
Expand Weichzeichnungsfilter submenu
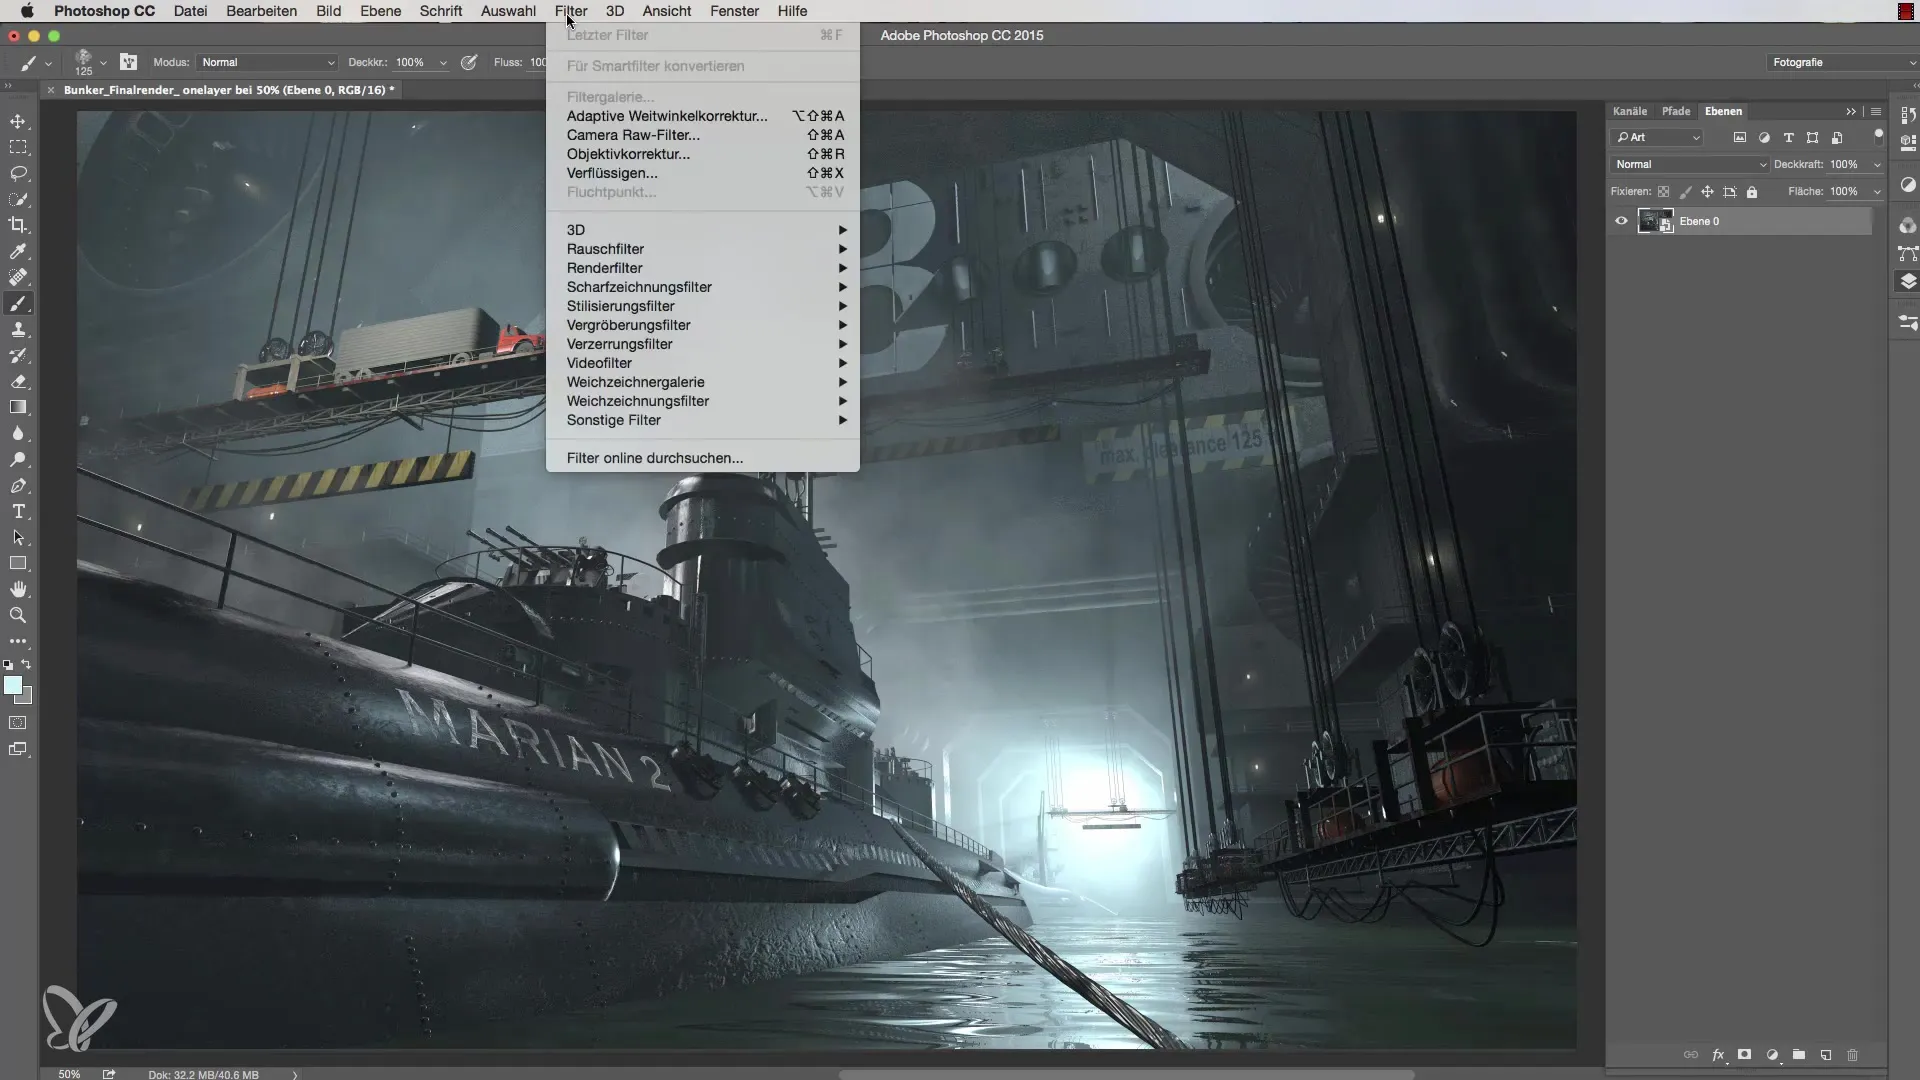pyautogui.click(x=703, y=401)
